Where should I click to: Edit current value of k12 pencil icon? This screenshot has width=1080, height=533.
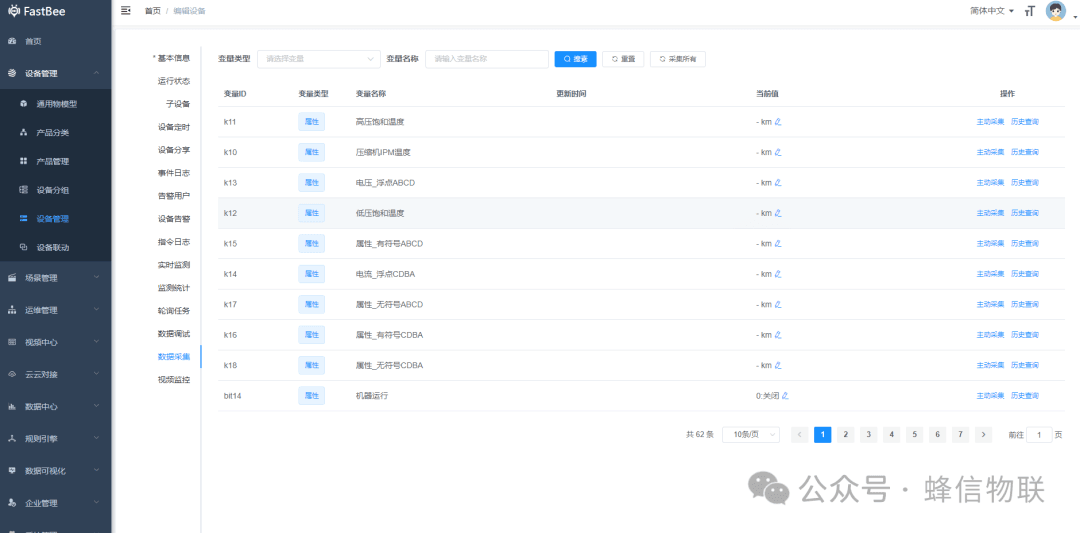point(778,213)
